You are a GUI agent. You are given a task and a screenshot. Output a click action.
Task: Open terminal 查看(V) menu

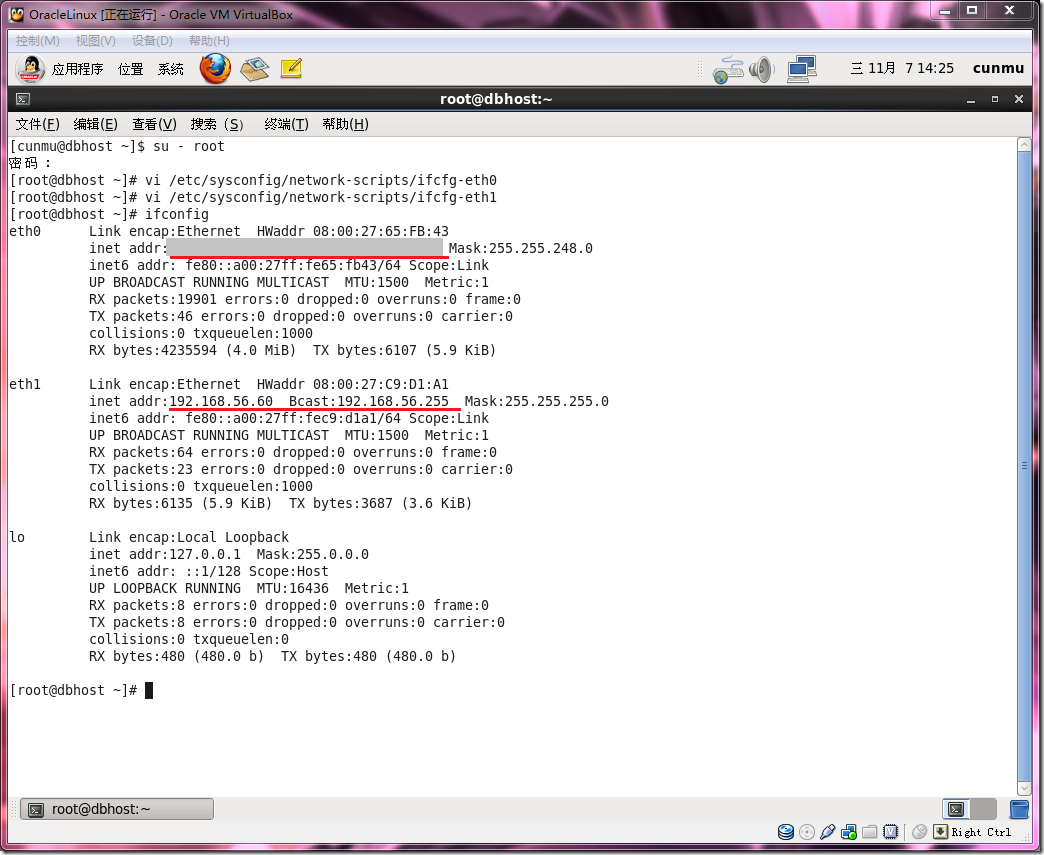[154, 125]
